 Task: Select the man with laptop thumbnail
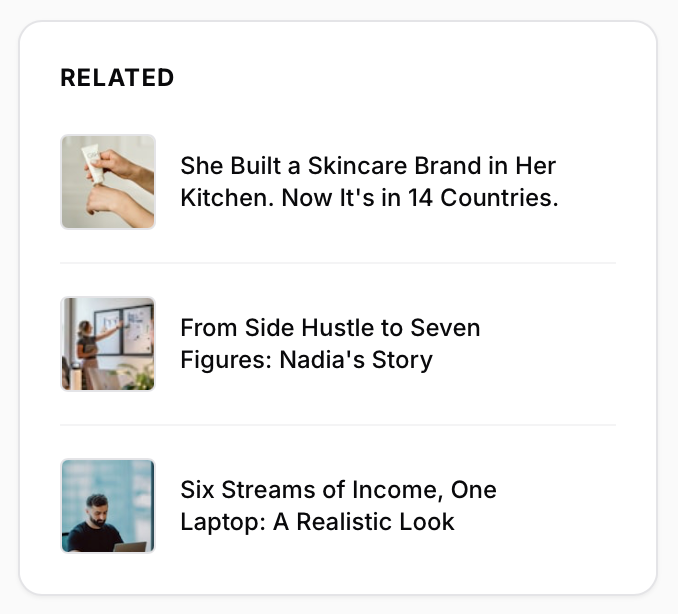[108, 506]
